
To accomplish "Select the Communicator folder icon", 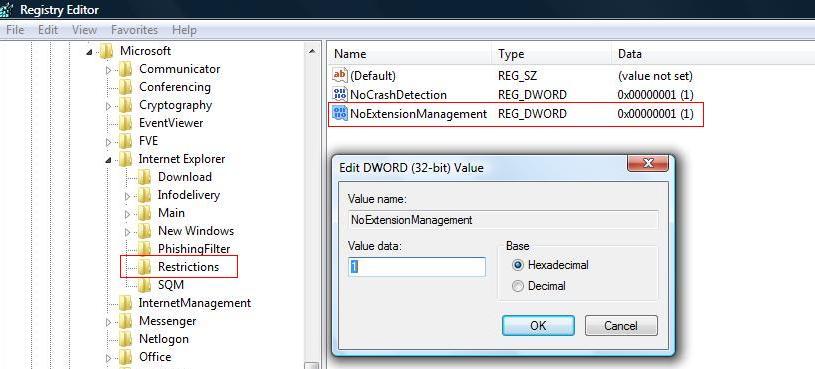I will point(125,69).
